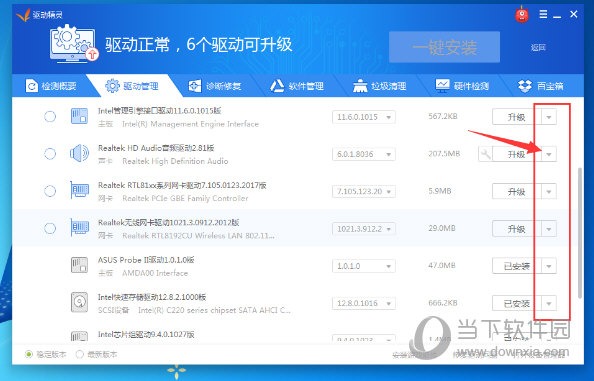Click the Realtek HD Audio speaker icon
Viewport: 594px width, 381px height.
(79, 153)
